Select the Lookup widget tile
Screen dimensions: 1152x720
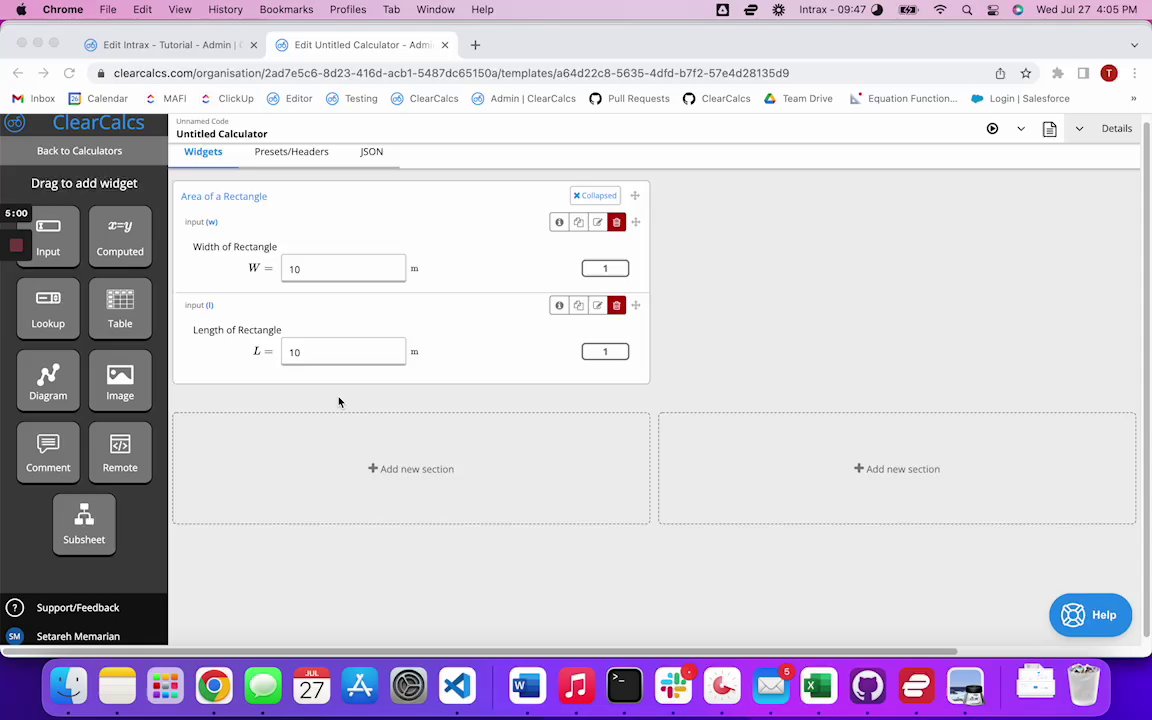(x=48, y=309)
